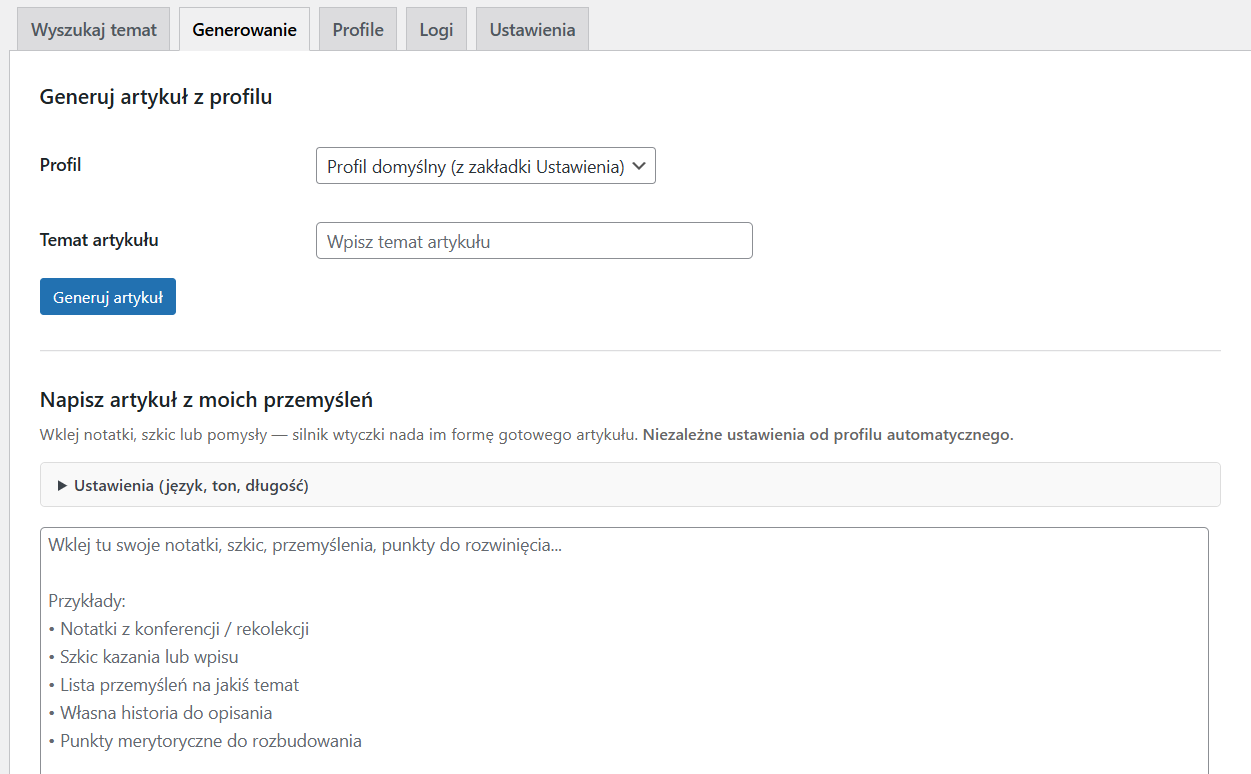Switch to the Wyszukaj temat tab
This screenshot has height=774, width=1251.
(x=94, y=30)
